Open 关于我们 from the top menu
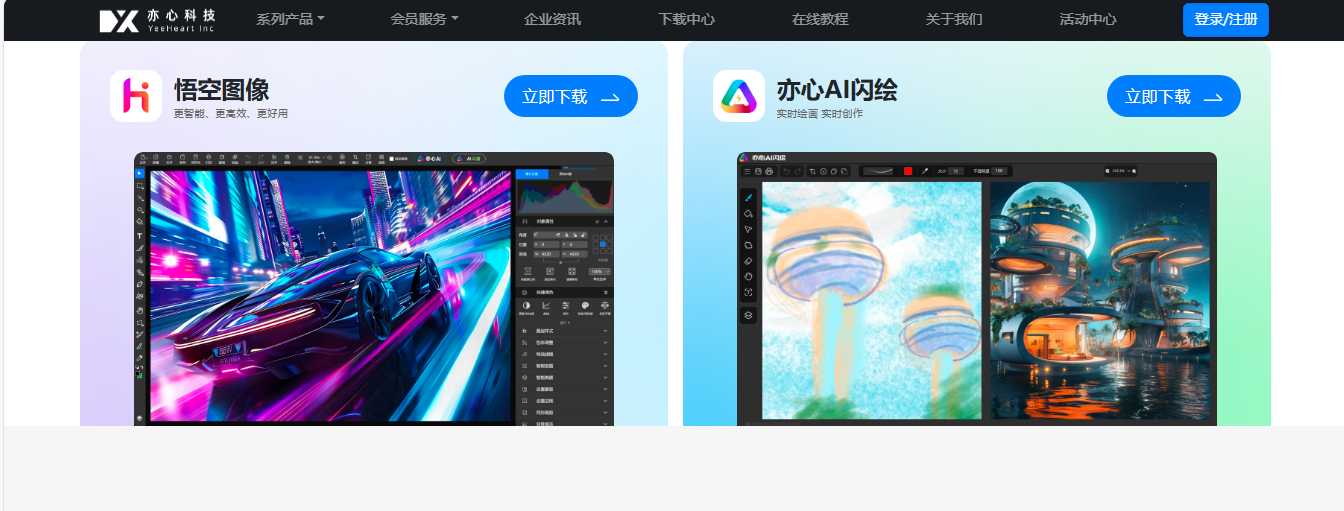Viewport: 1344px width, 511px height. click(954, 19)
